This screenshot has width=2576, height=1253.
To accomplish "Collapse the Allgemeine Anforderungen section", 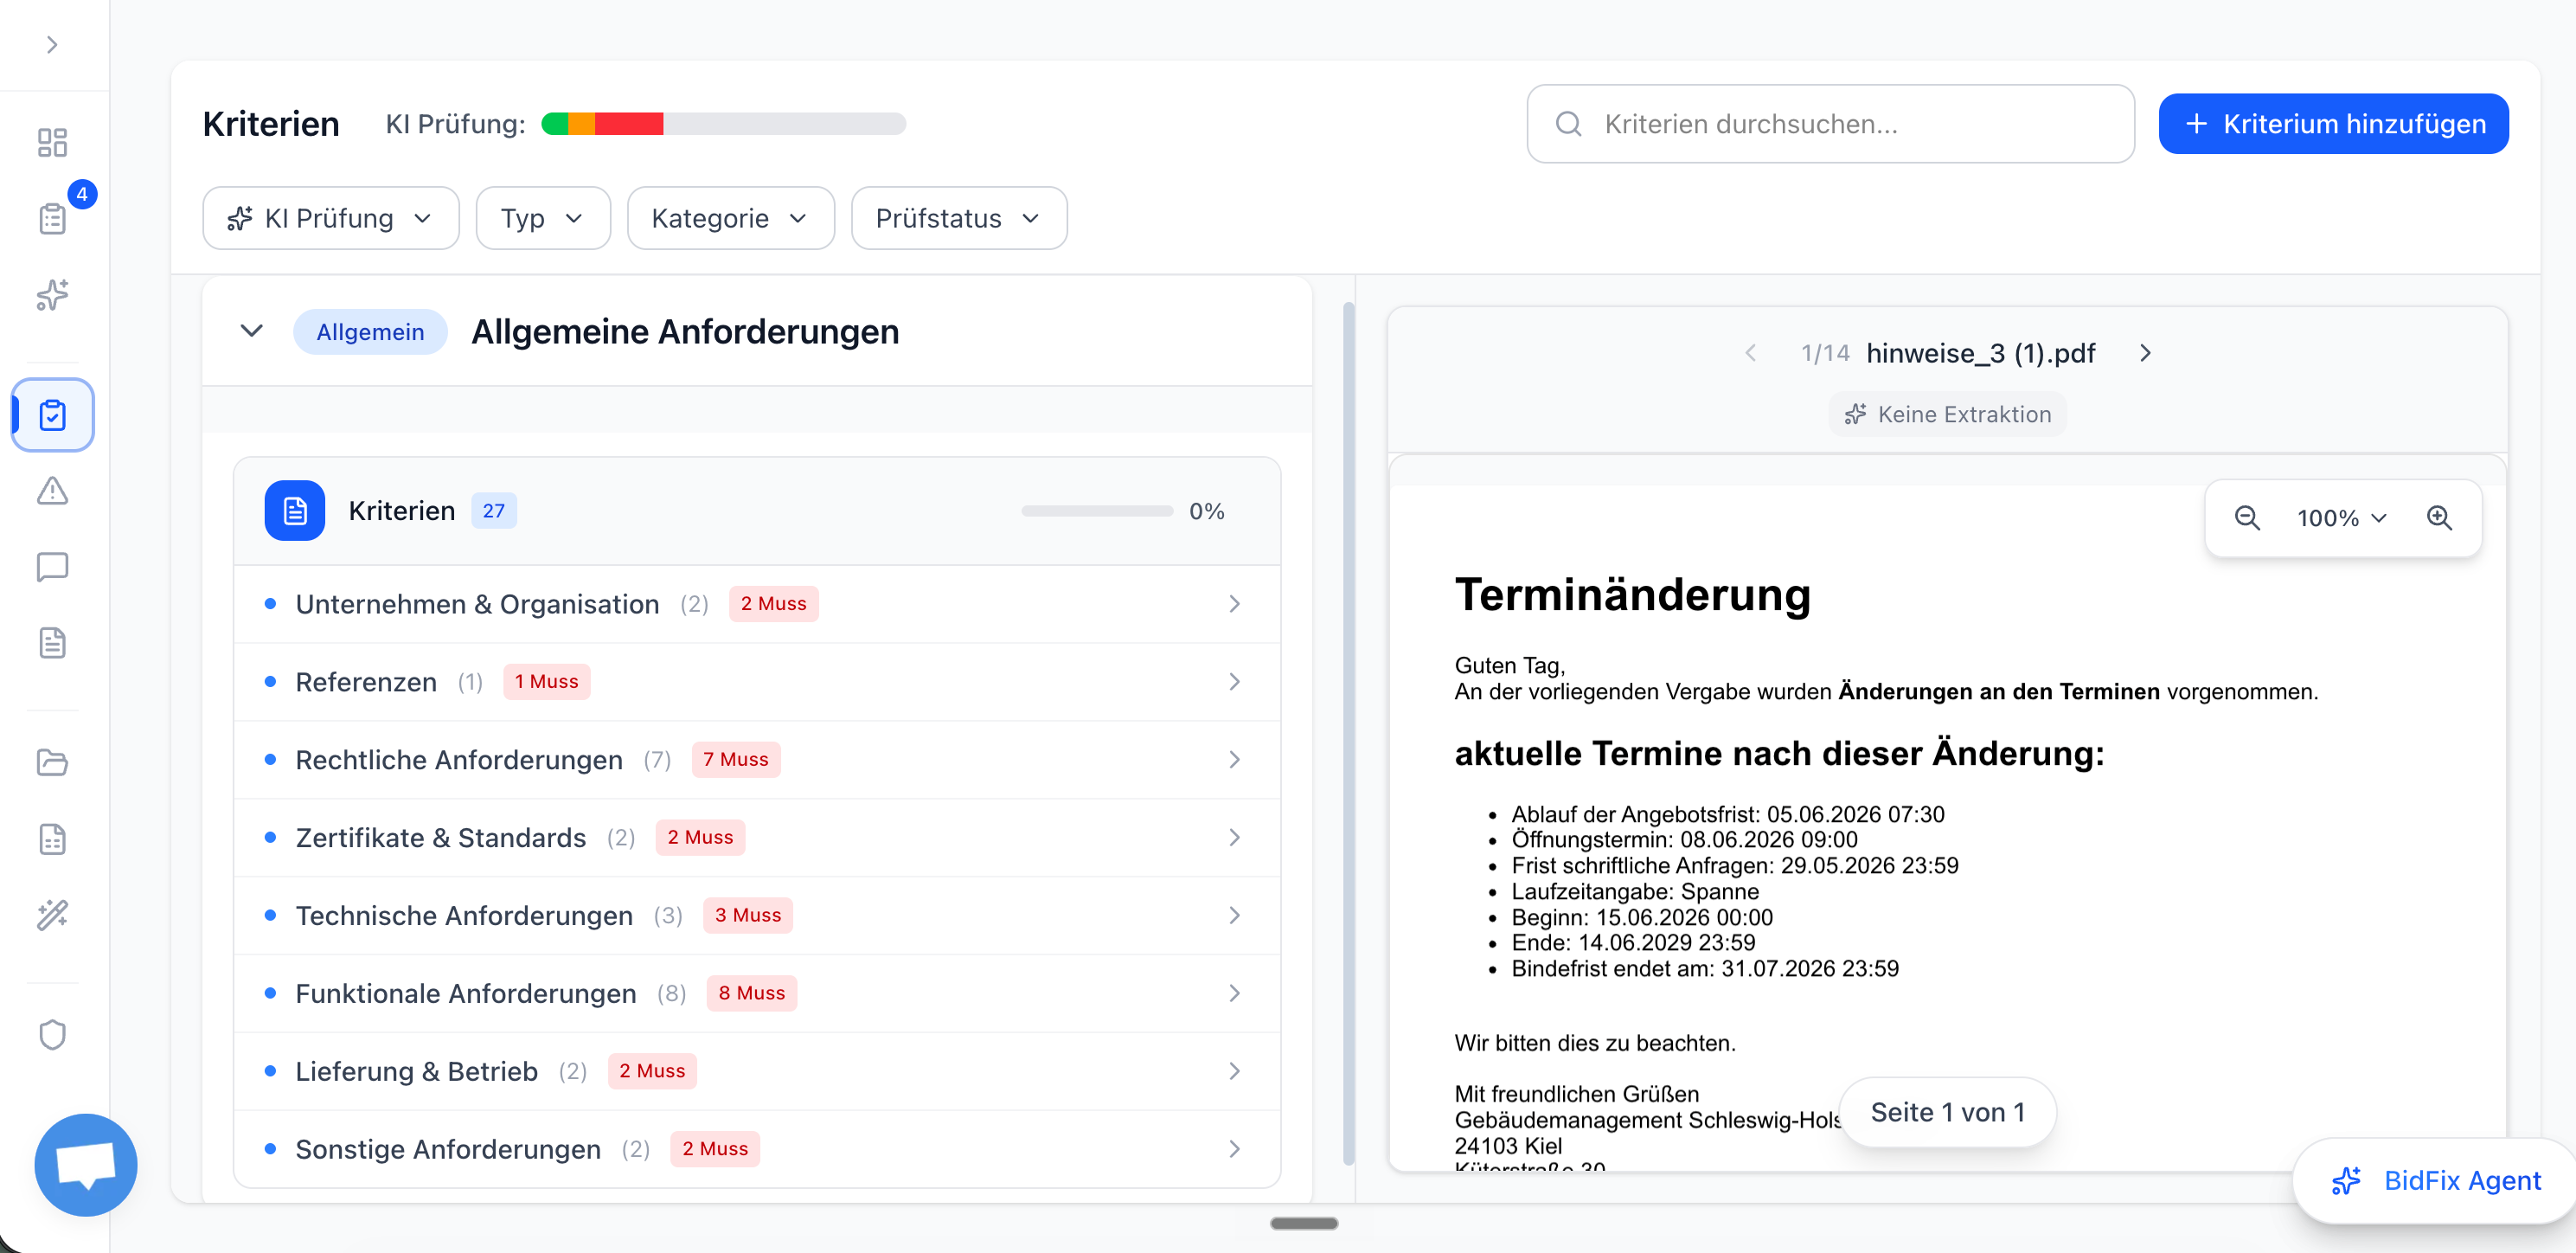I will tap(252, 331).
